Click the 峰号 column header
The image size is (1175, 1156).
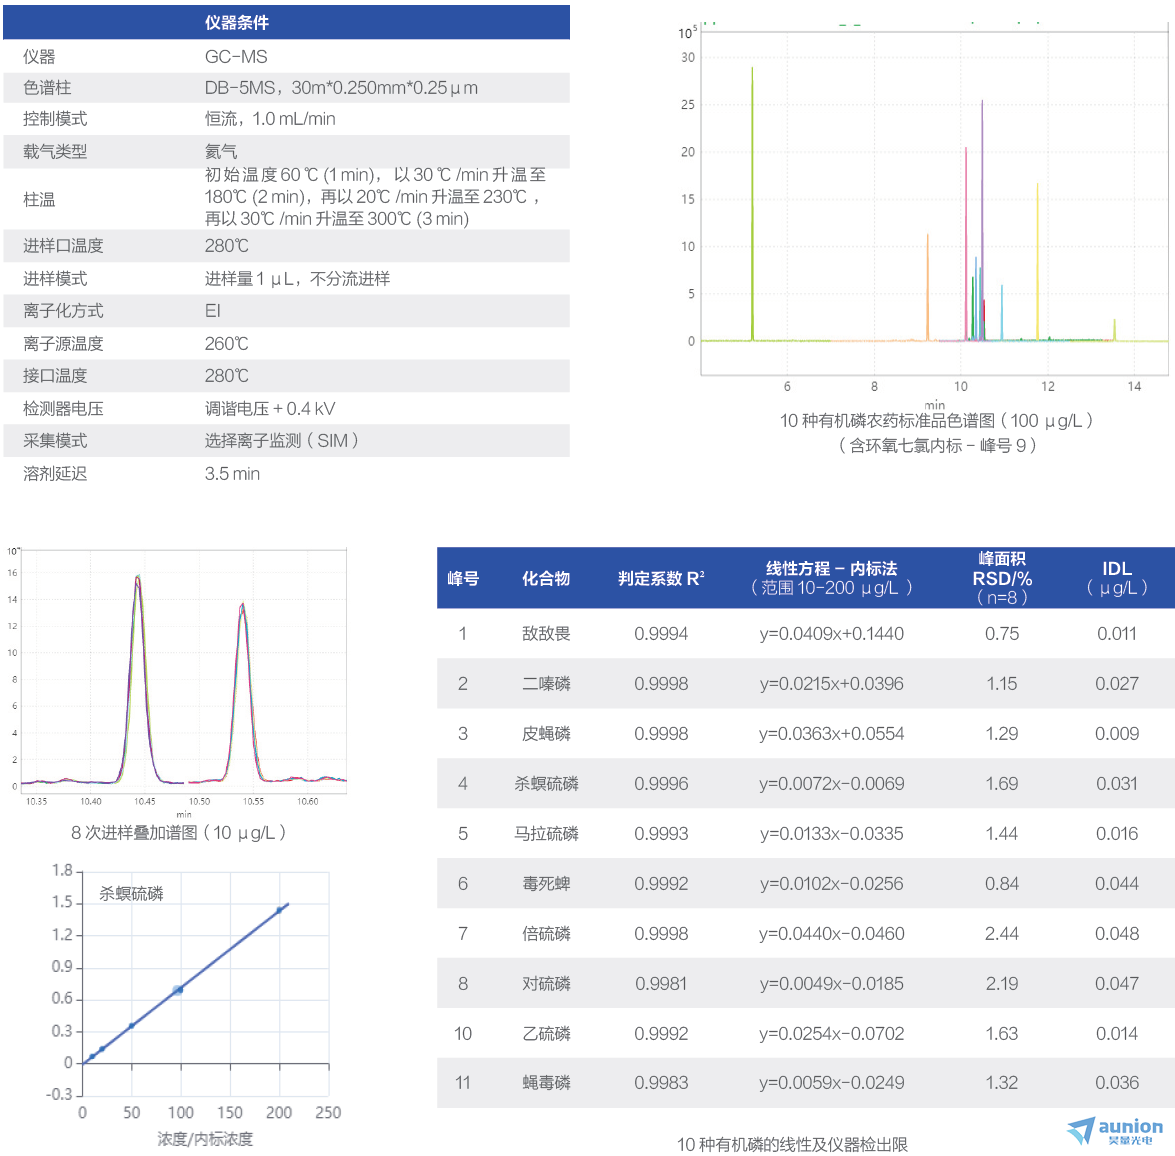tap(462, 579)
